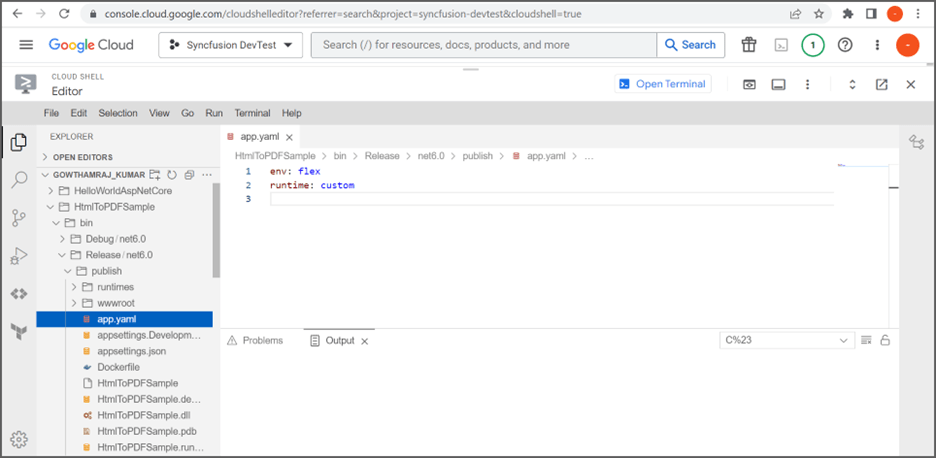Switch to the Problems tab
The height and width of the screenshot is (458, 936).
255,340
